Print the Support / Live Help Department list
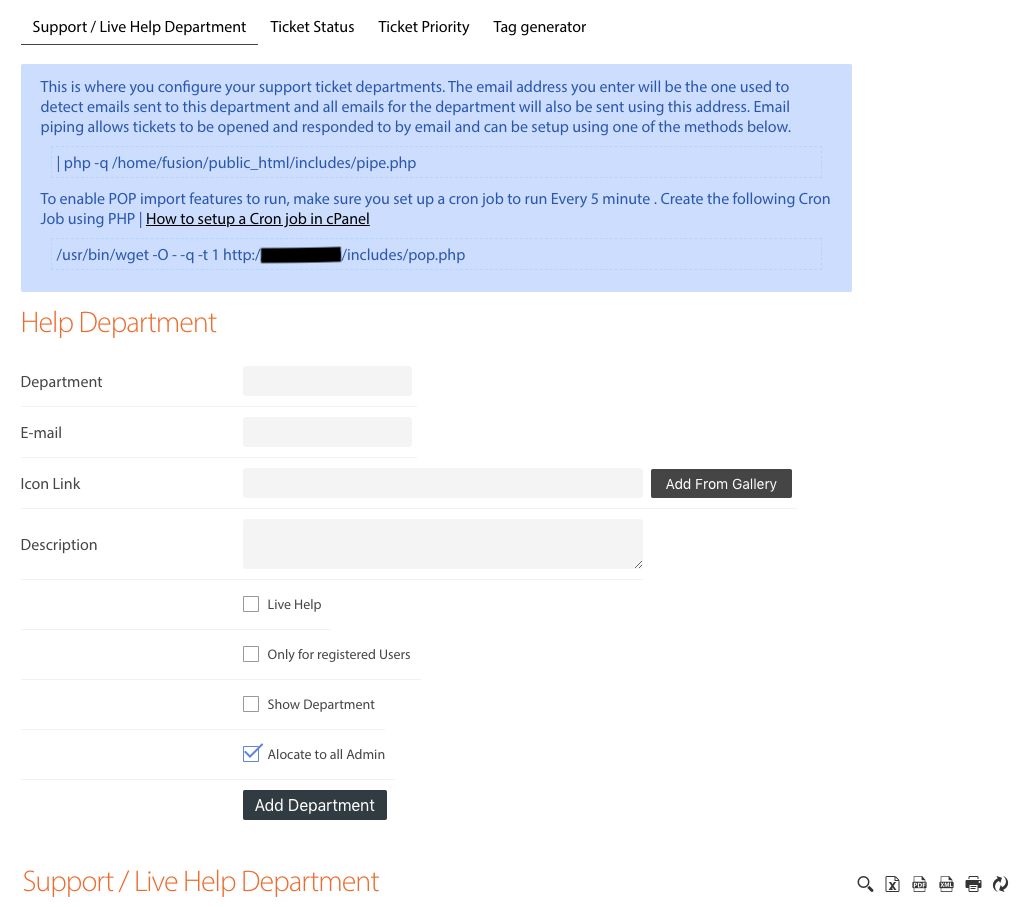The image size is (1027, 907). pos(973,884)
